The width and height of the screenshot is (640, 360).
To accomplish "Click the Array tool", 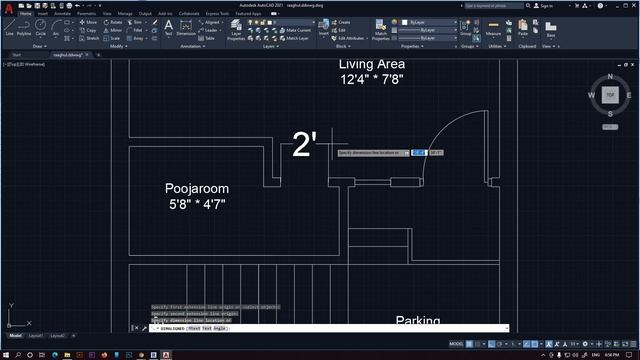I will coord(135,38).
